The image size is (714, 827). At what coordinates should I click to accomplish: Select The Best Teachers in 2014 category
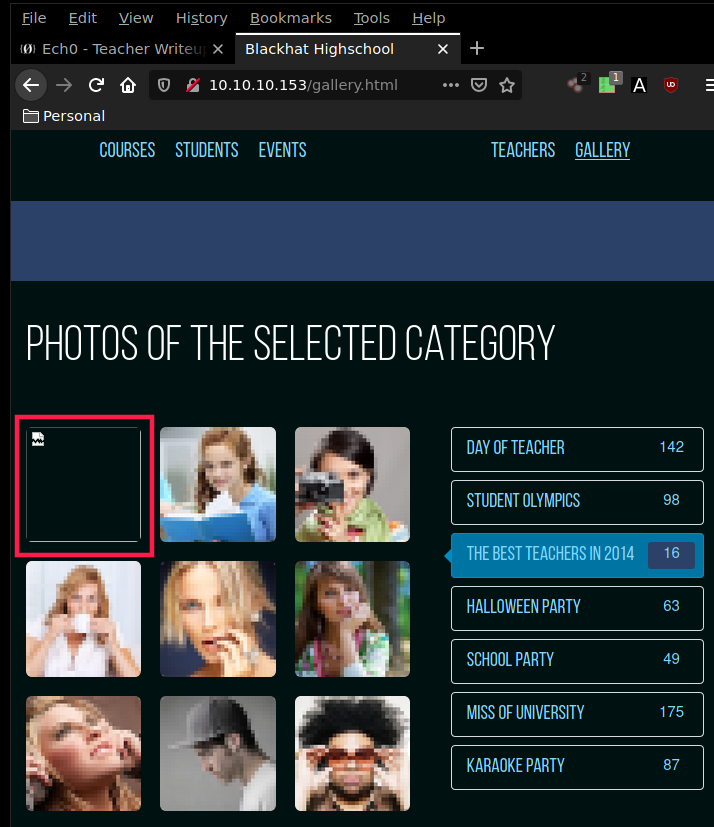577,555
